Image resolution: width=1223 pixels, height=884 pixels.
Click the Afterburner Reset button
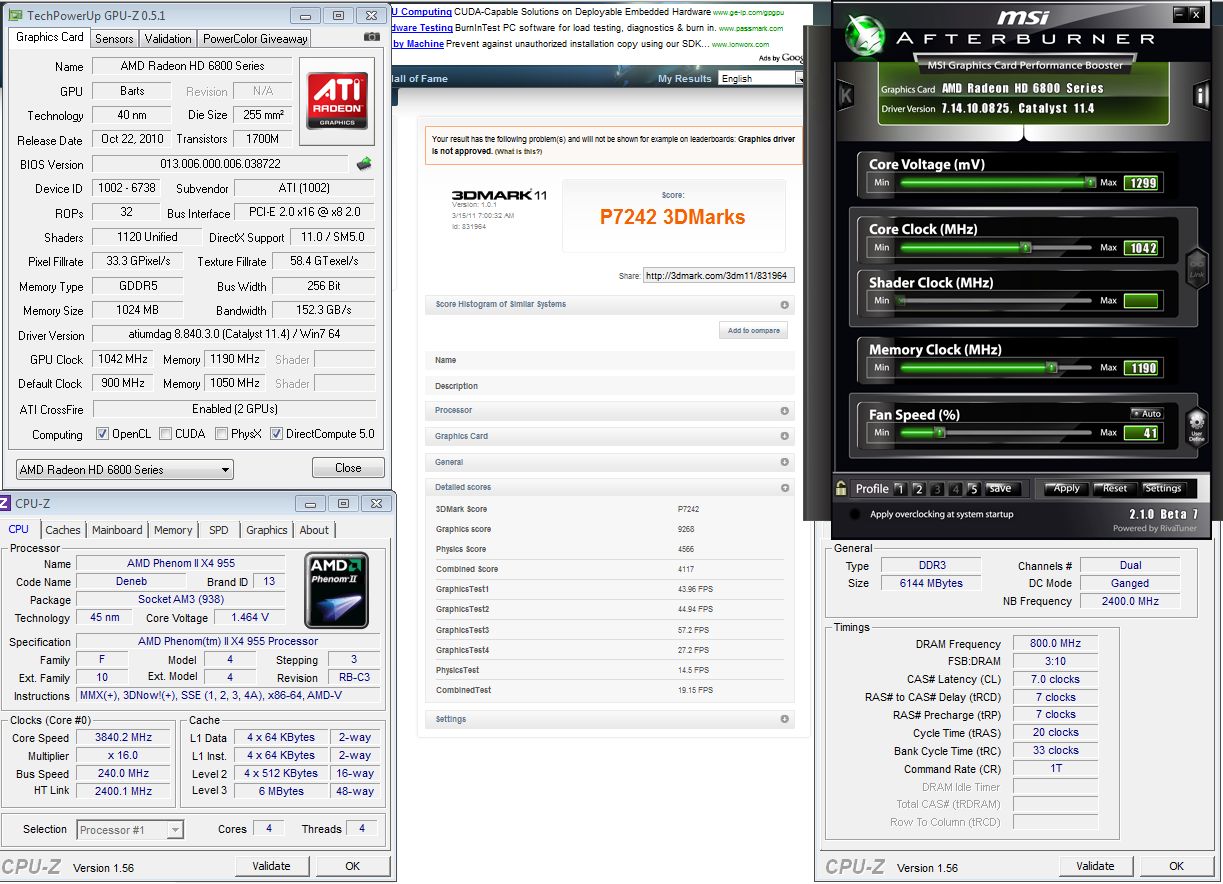(1114, 488)
